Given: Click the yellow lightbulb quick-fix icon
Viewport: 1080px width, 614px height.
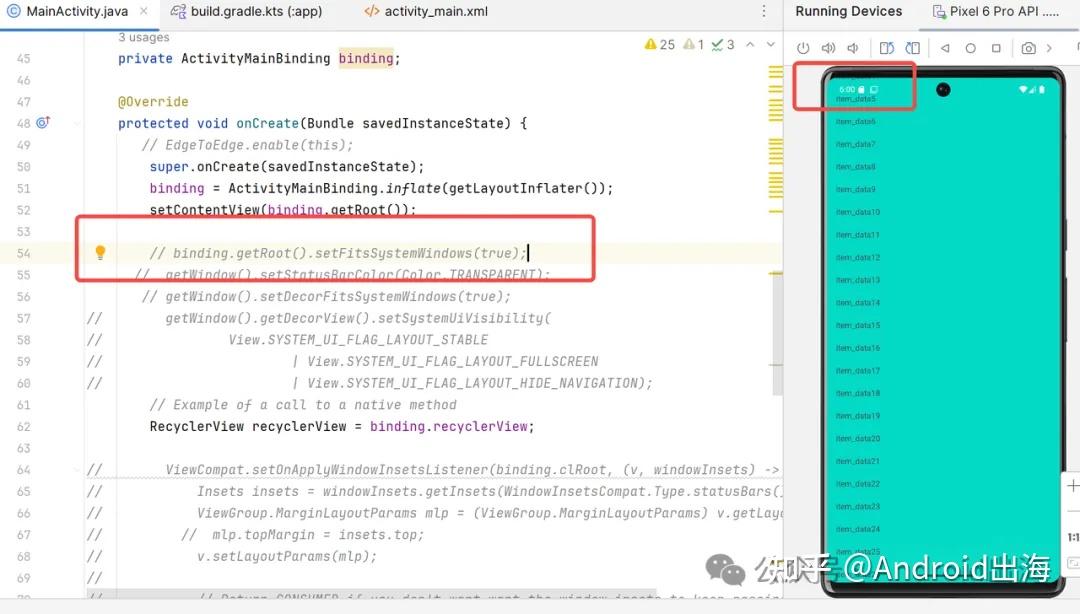Looking at the screenshot, I should tap(100, 253).
